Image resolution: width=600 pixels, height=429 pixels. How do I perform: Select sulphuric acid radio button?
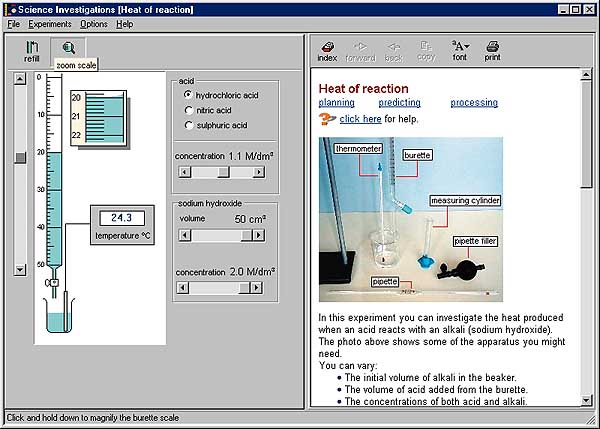pyautogui.click(x=188, y=125)
